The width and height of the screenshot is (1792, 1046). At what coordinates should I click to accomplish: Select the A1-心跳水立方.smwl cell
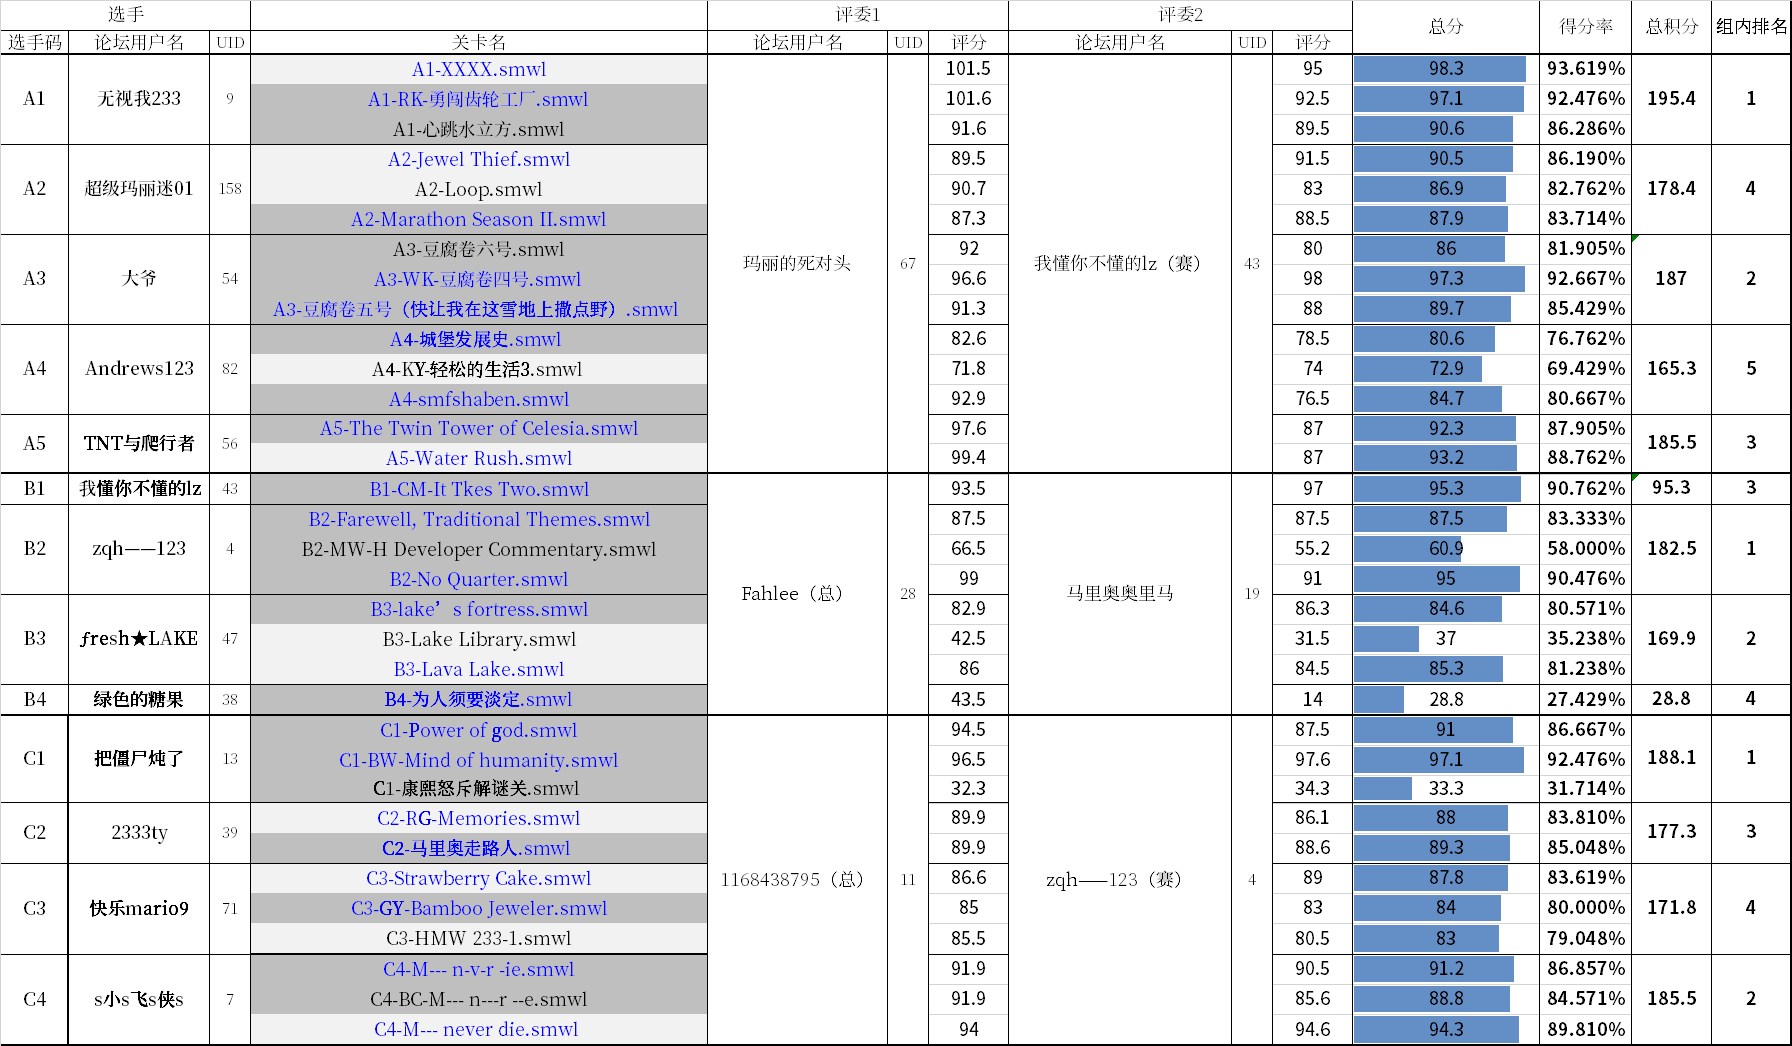479,129
